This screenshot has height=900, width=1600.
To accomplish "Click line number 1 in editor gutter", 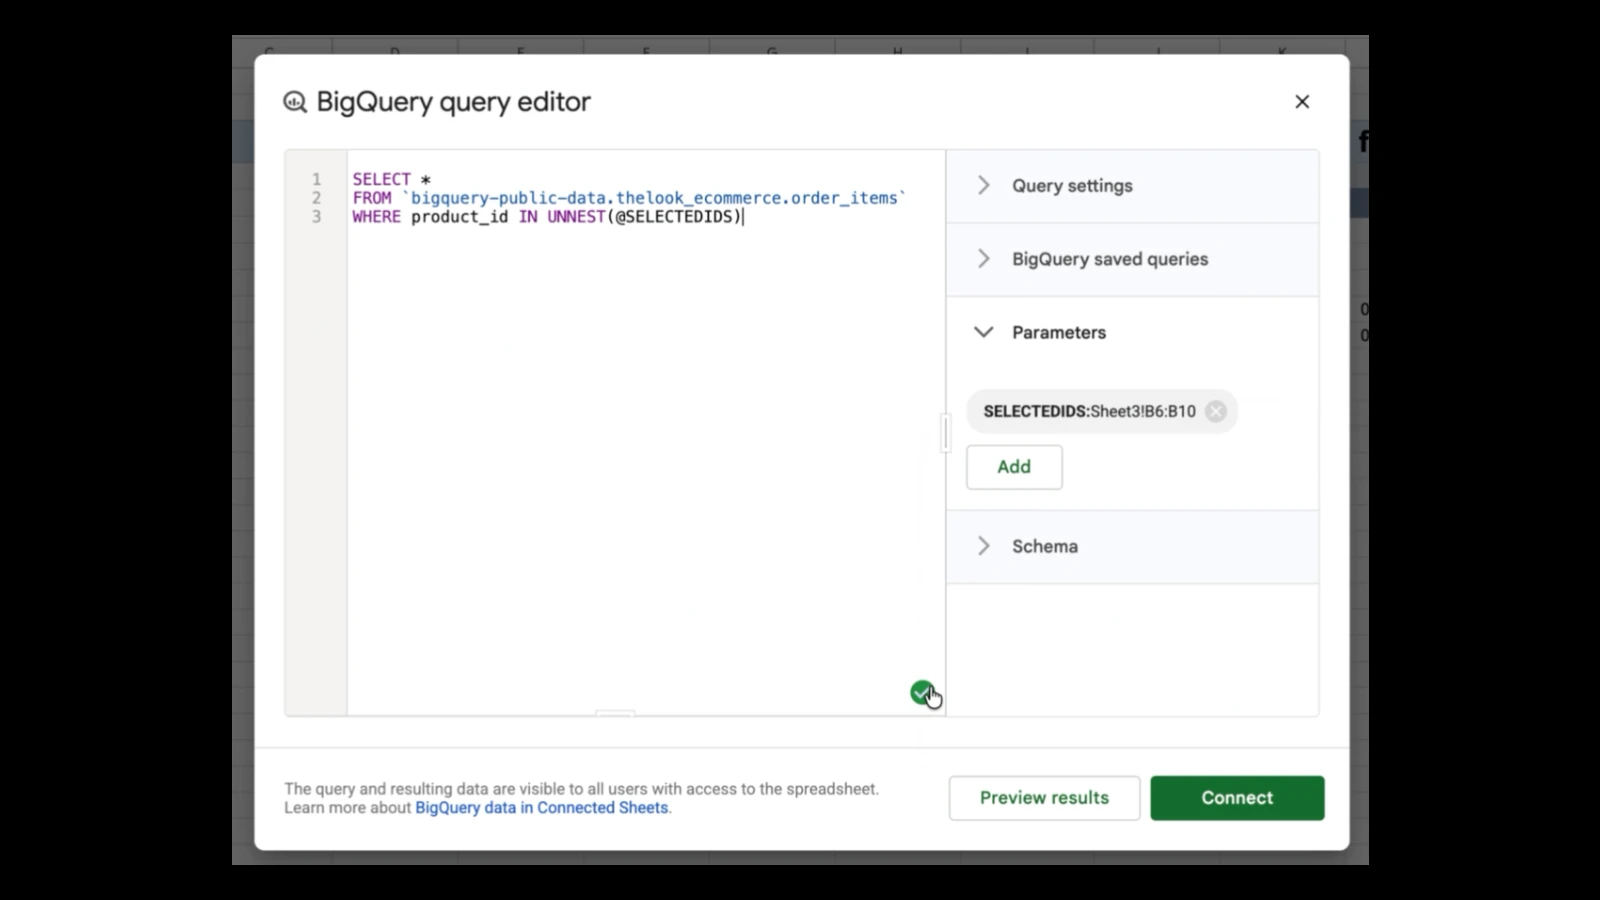I will click(316, 179).
